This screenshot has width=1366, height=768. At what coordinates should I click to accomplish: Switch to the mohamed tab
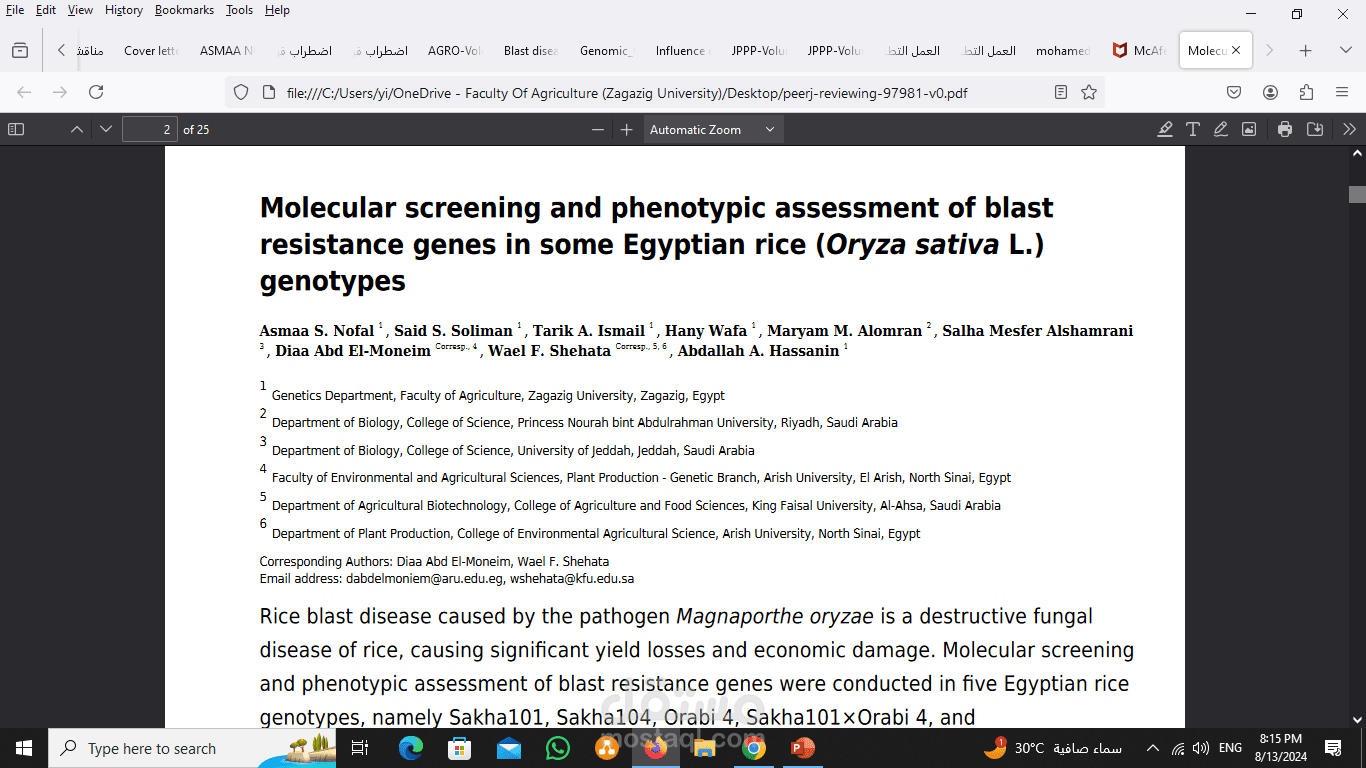[x=1063, y=50]
